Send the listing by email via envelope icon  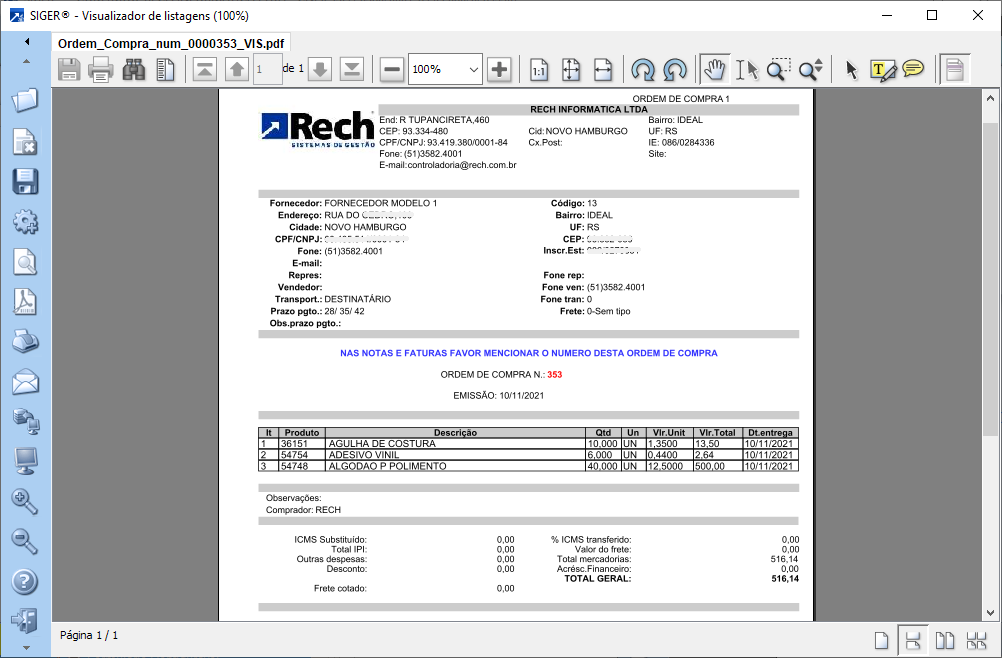[24, 381]
